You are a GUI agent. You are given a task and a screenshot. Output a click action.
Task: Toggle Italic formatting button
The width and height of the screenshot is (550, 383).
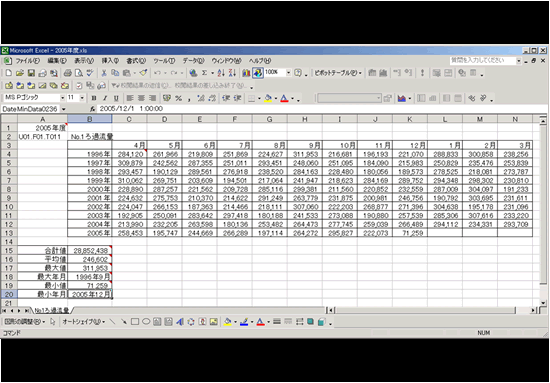click(x=105, y=99)
